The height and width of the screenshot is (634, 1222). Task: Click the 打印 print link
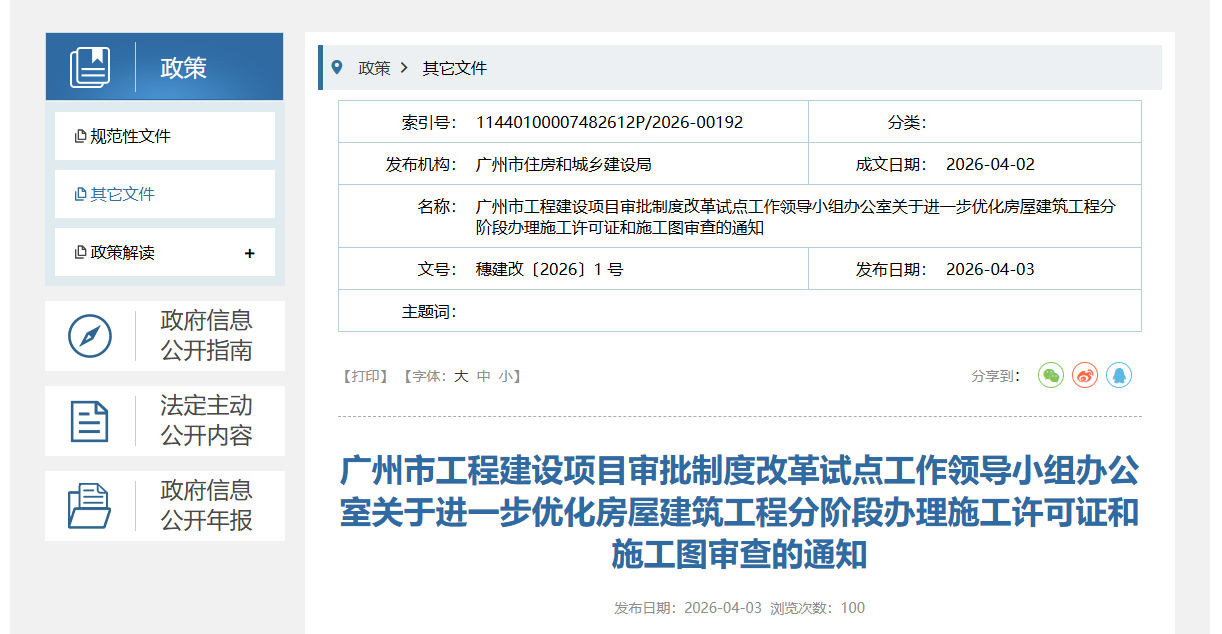tap(365, 376)
